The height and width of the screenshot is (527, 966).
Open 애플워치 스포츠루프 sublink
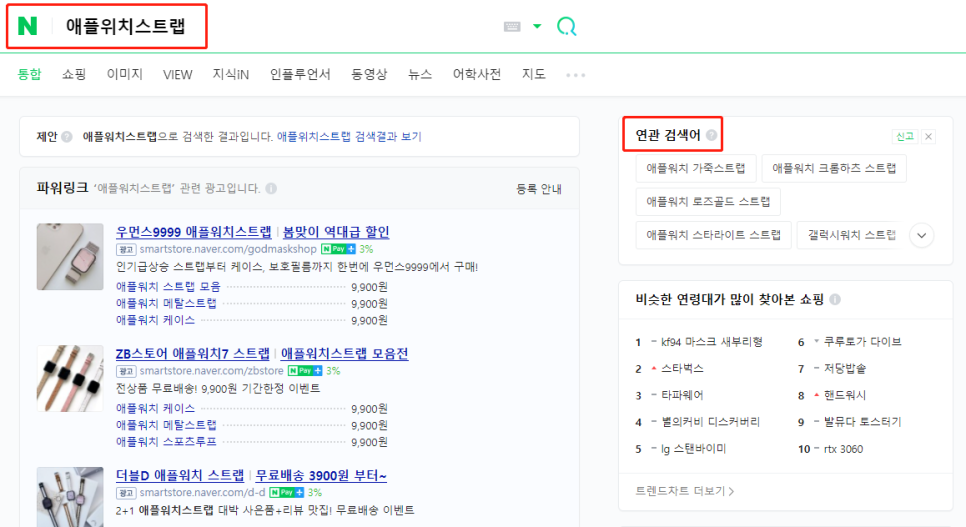pyautogui.click(x=166, y=441)
